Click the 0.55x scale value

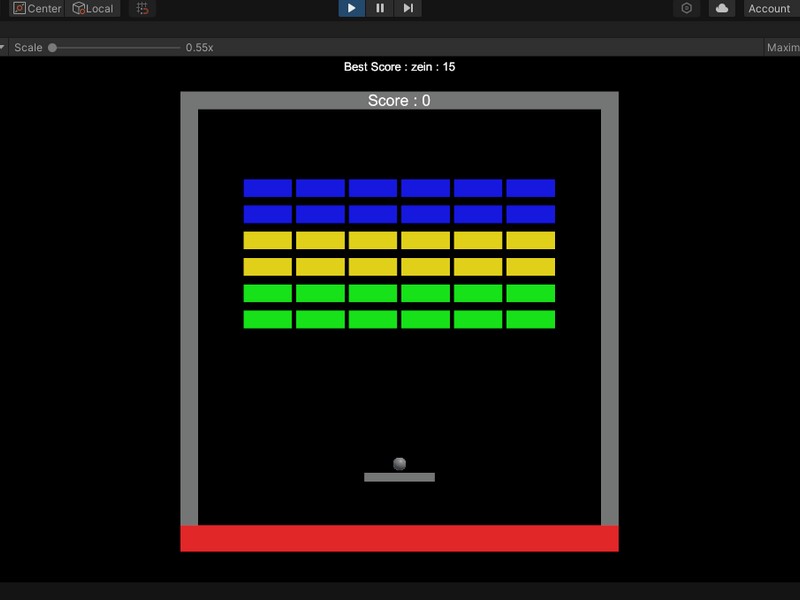(199, 47)
